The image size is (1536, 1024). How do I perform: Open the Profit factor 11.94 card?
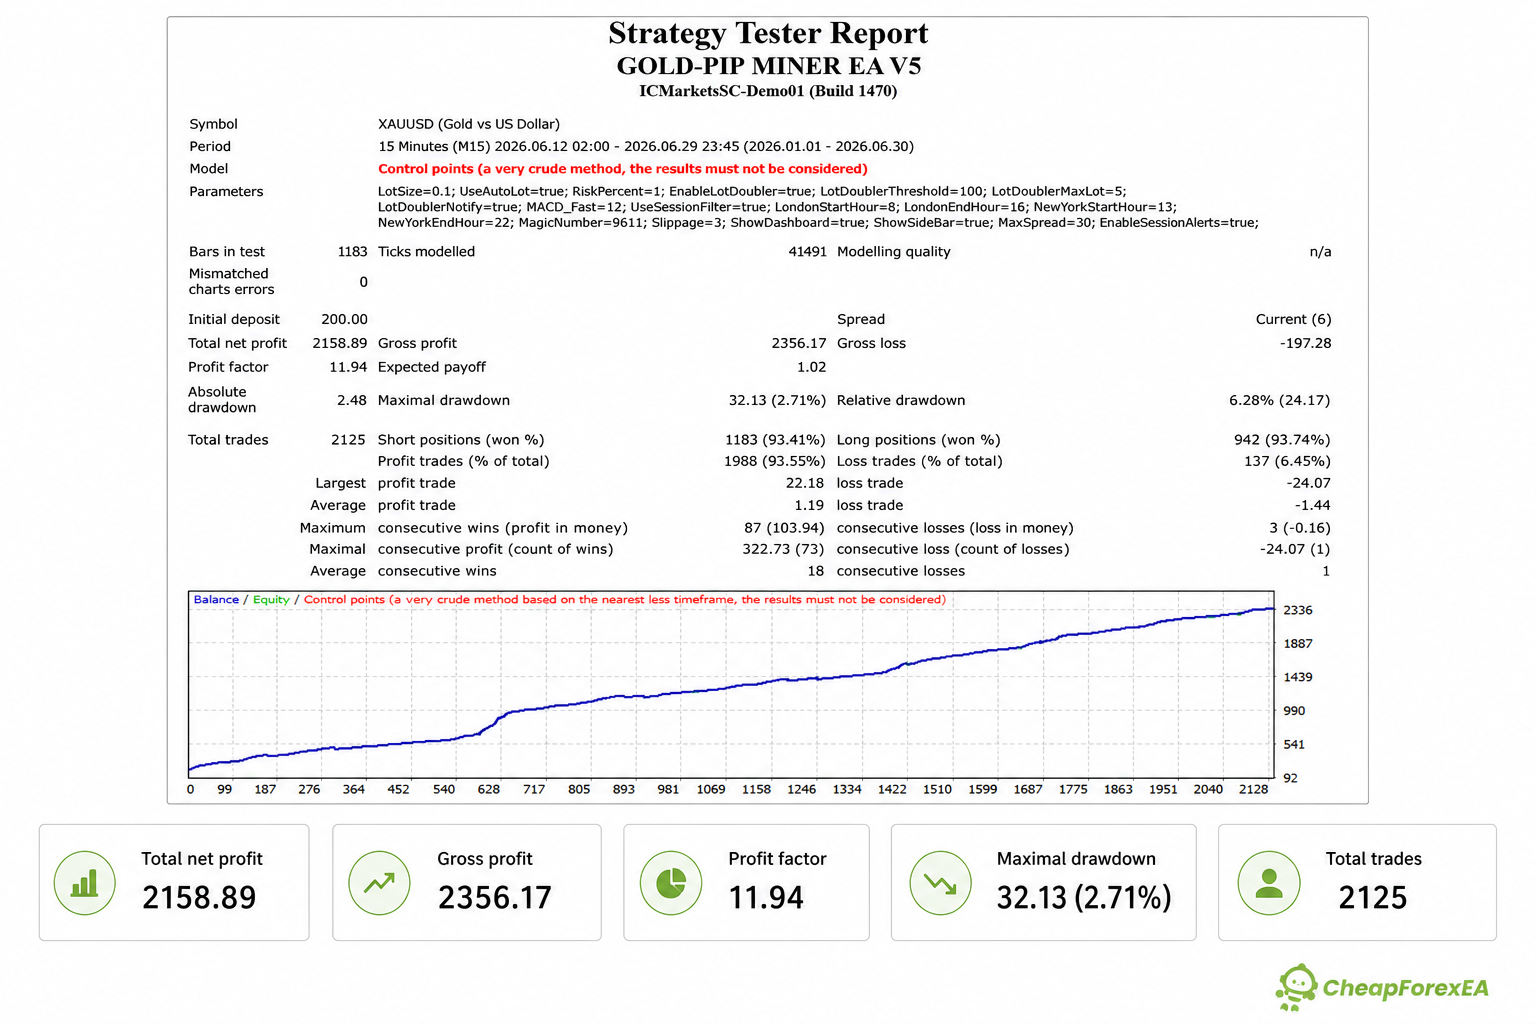click(x=746, y=882)
